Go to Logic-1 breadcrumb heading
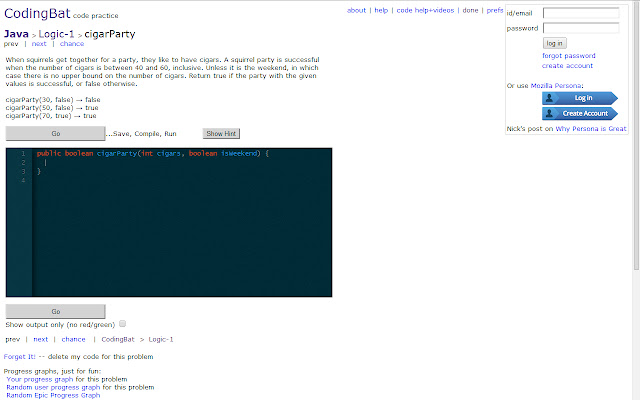 click(56, 34)
